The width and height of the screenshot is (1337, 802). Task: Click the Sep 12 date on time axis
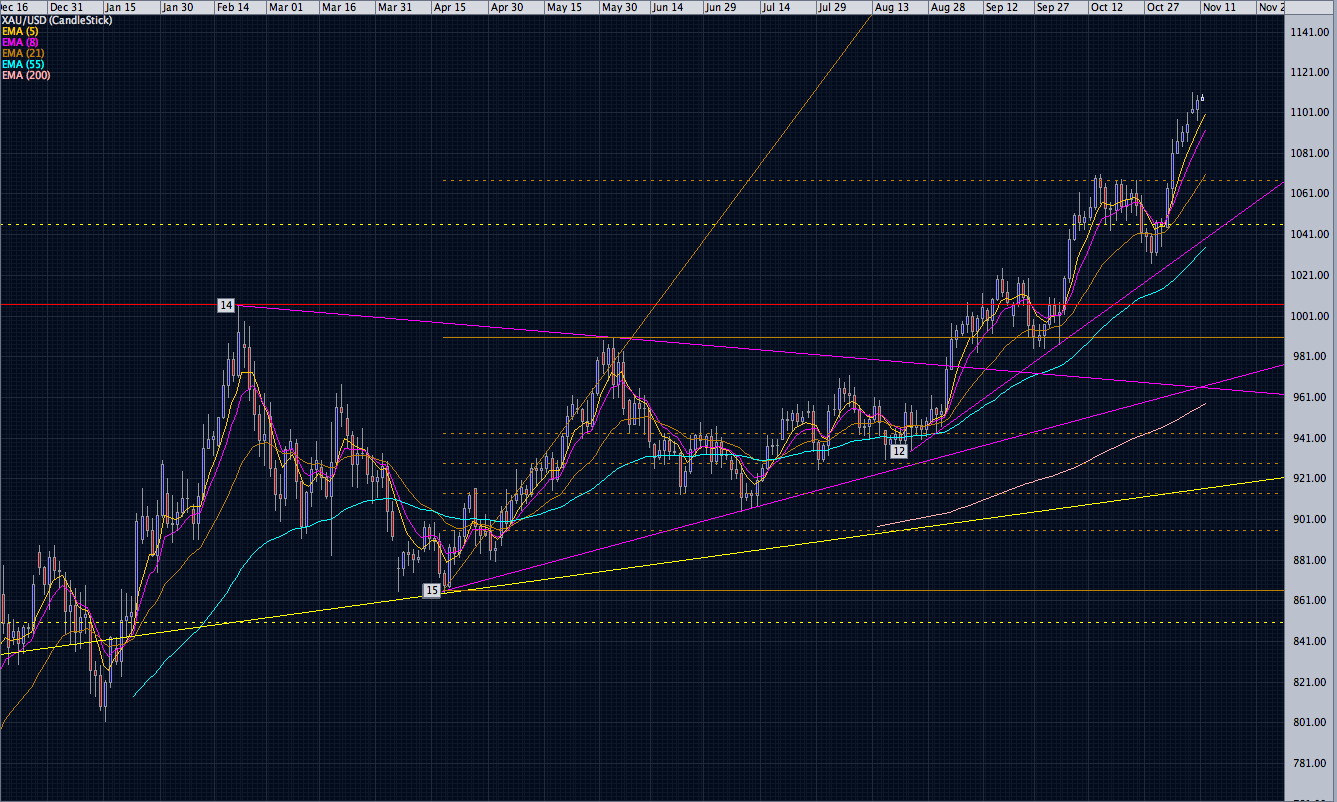click(x=1001, y=7)
